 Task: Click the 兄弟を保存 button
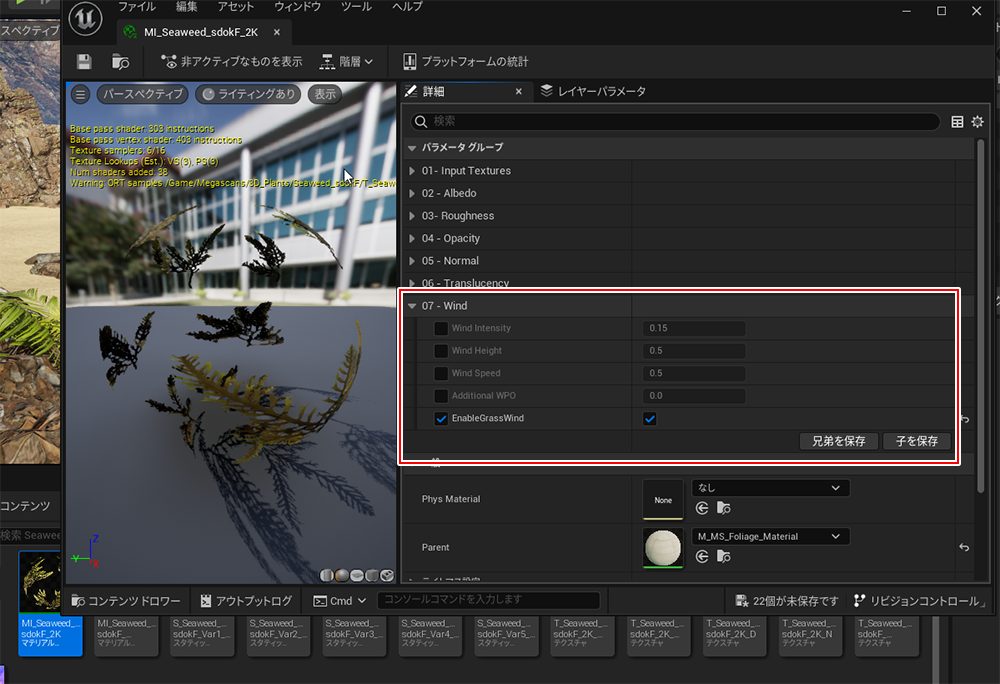tap(838, 441)
